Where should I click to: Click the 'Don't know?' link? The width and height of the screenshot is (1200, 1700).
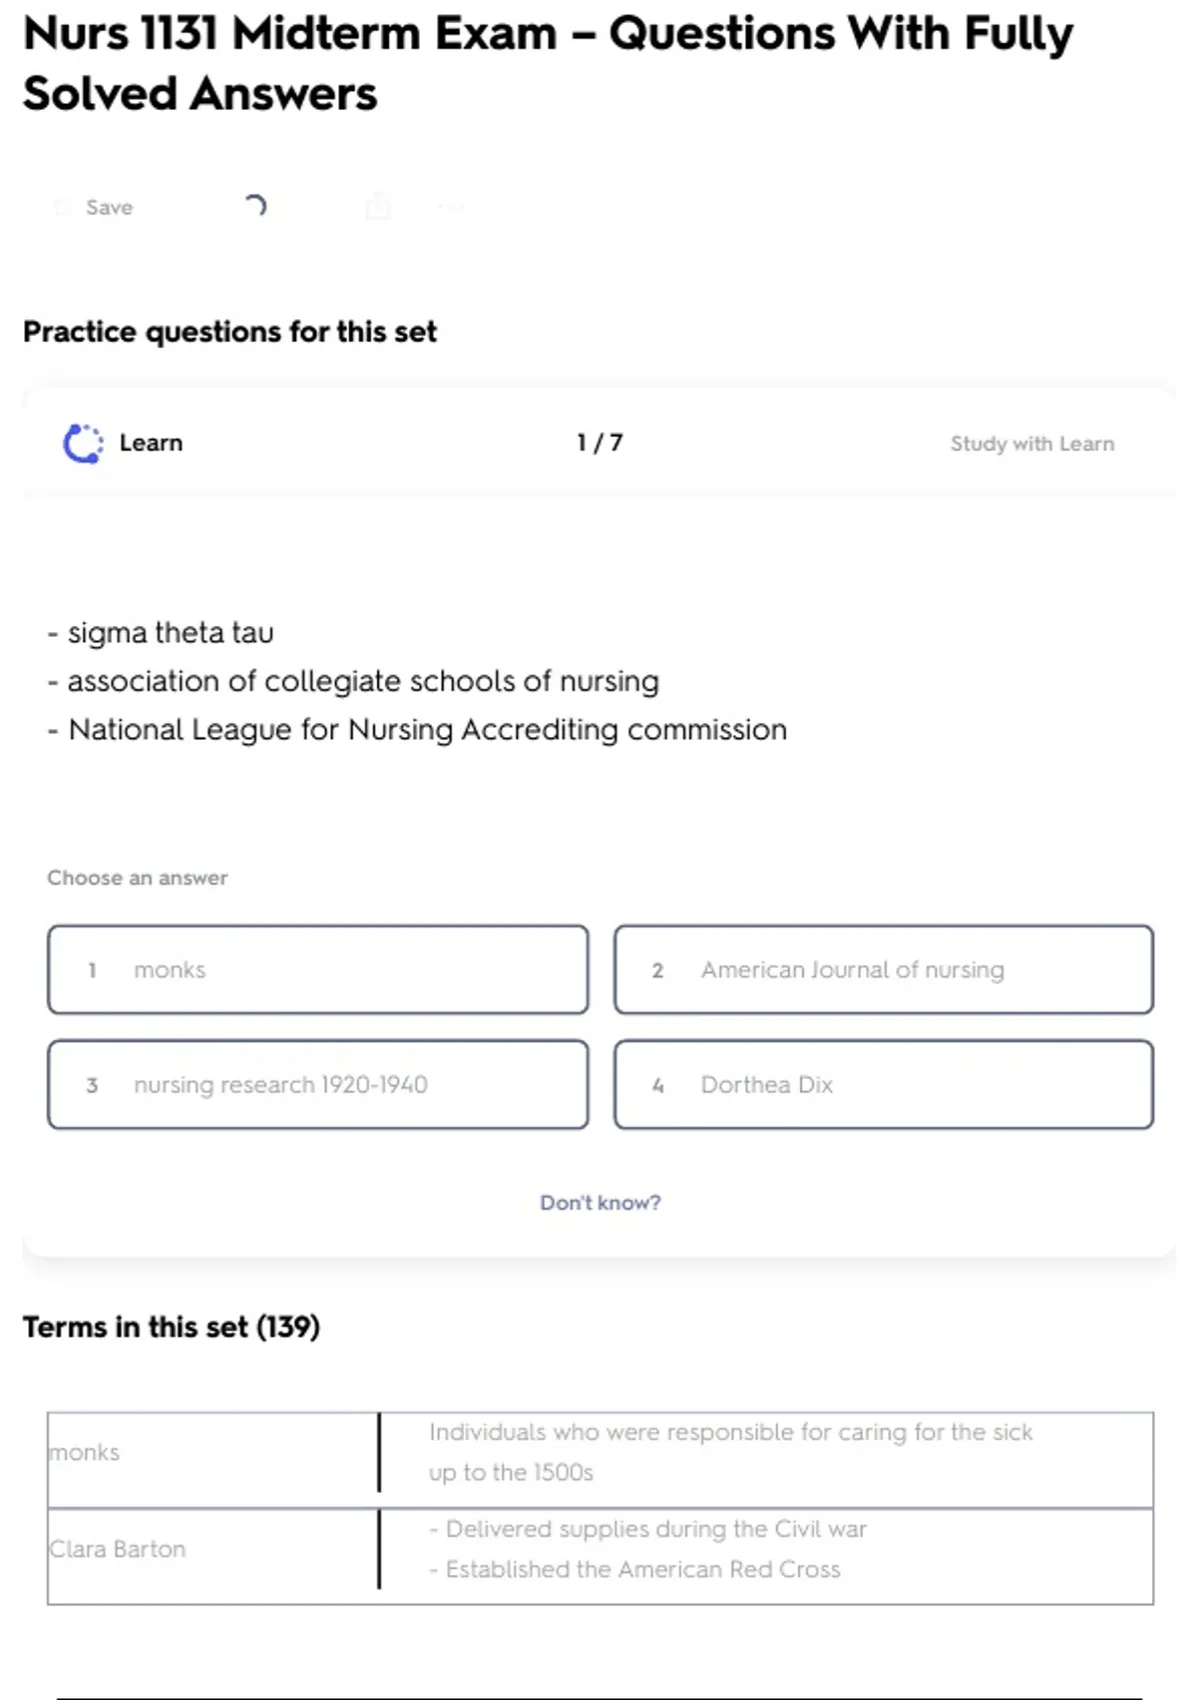click(600, 1202)
